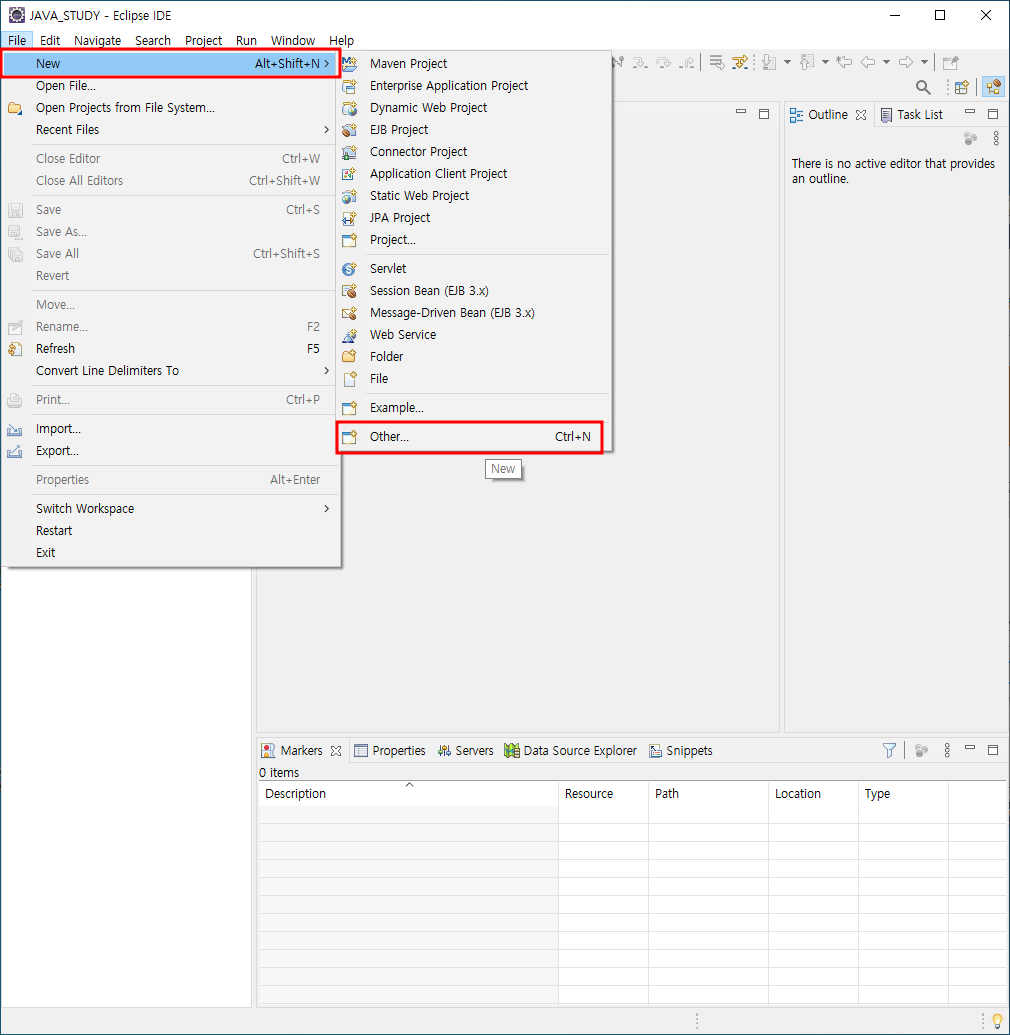Open the Forward history dropdown arrow
This screenshot has width=1010, height=1035.
[924, 63]
